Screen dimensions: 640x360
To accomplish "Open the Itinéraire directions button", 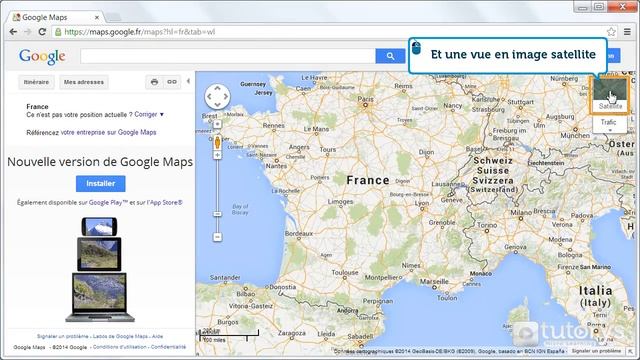I will click(36, 82).
